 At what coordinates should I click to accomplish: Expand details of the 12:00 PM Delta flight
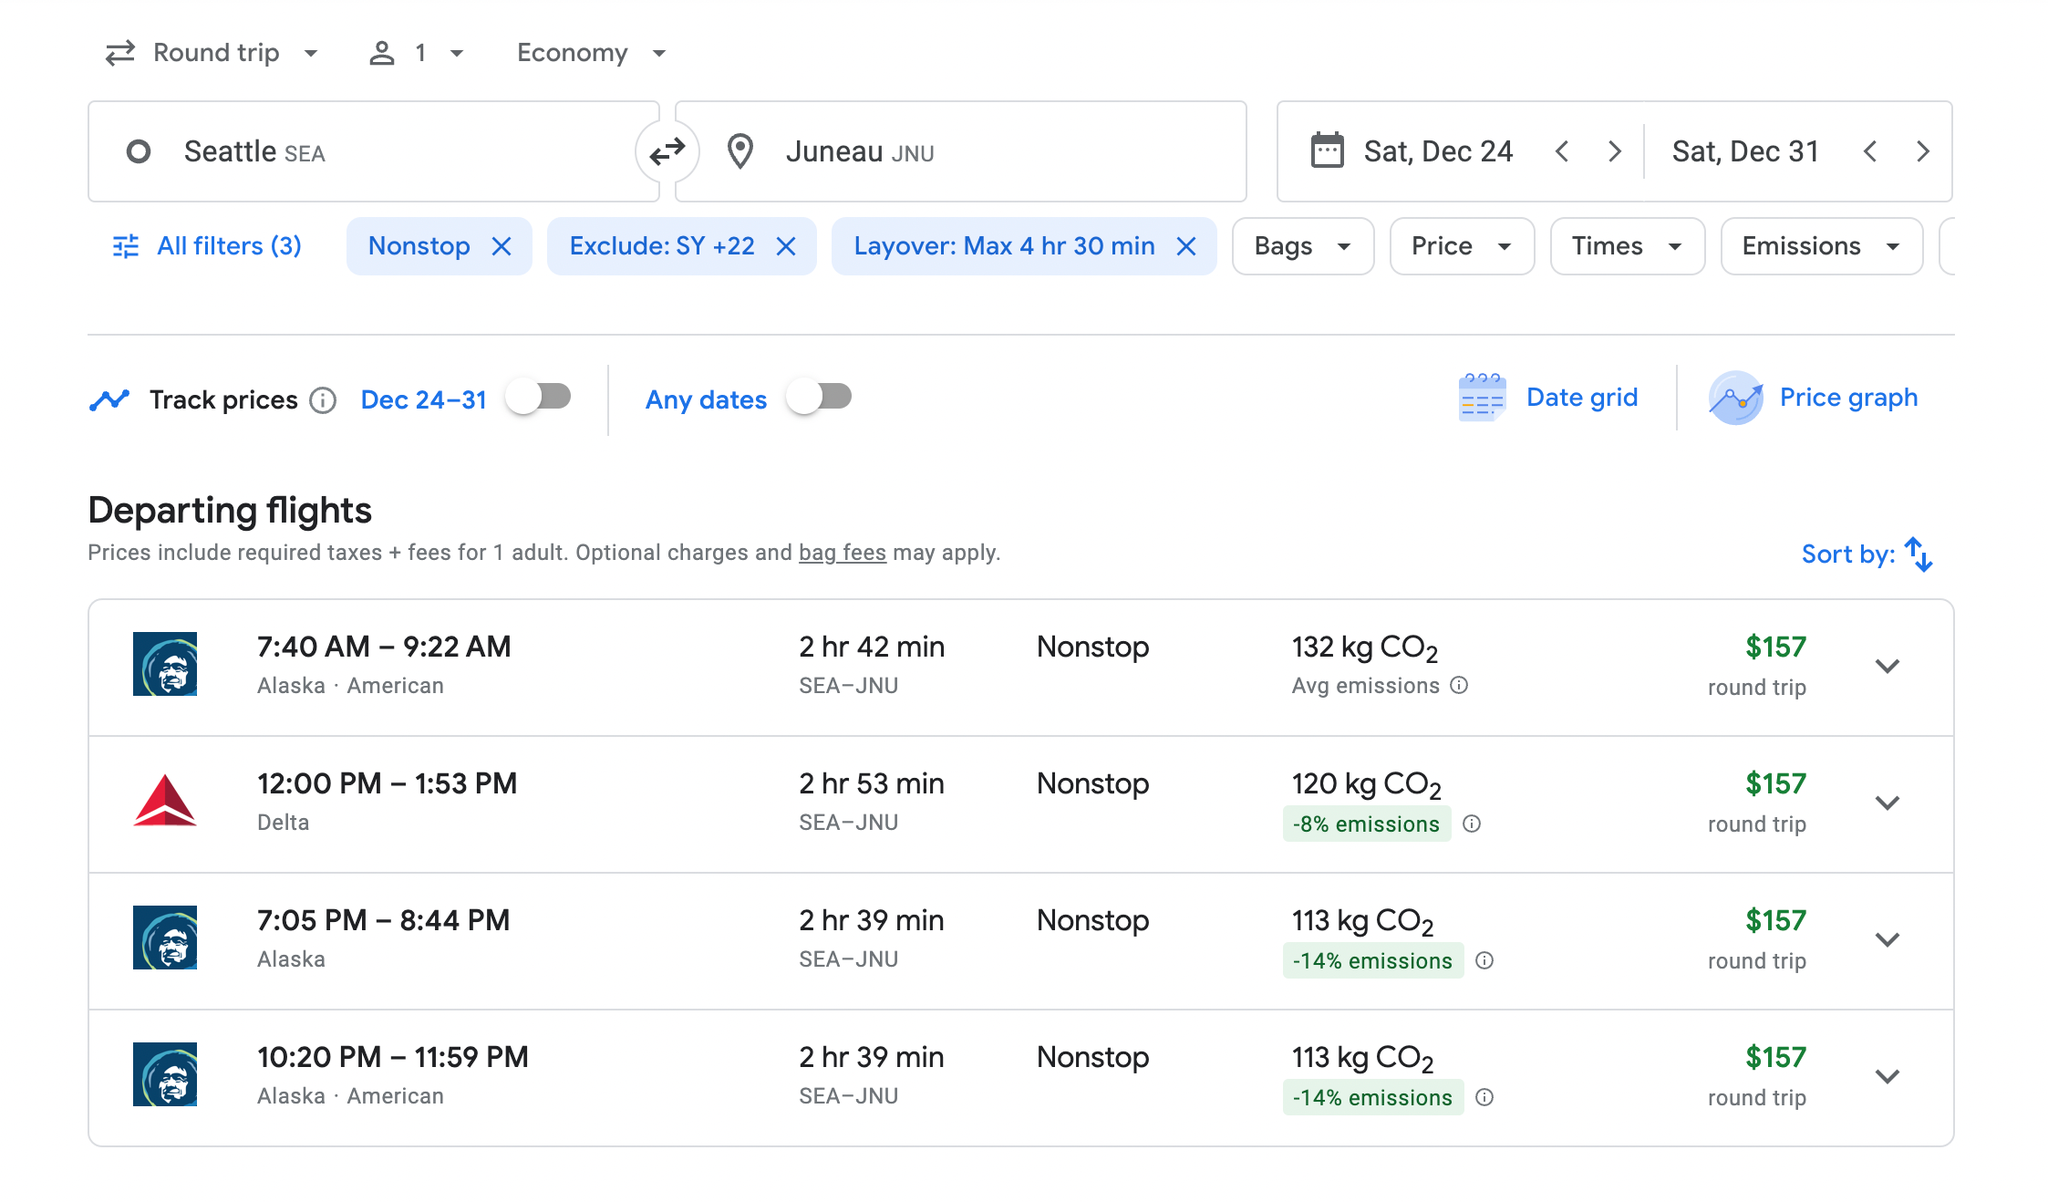(x=1888, y=803)
